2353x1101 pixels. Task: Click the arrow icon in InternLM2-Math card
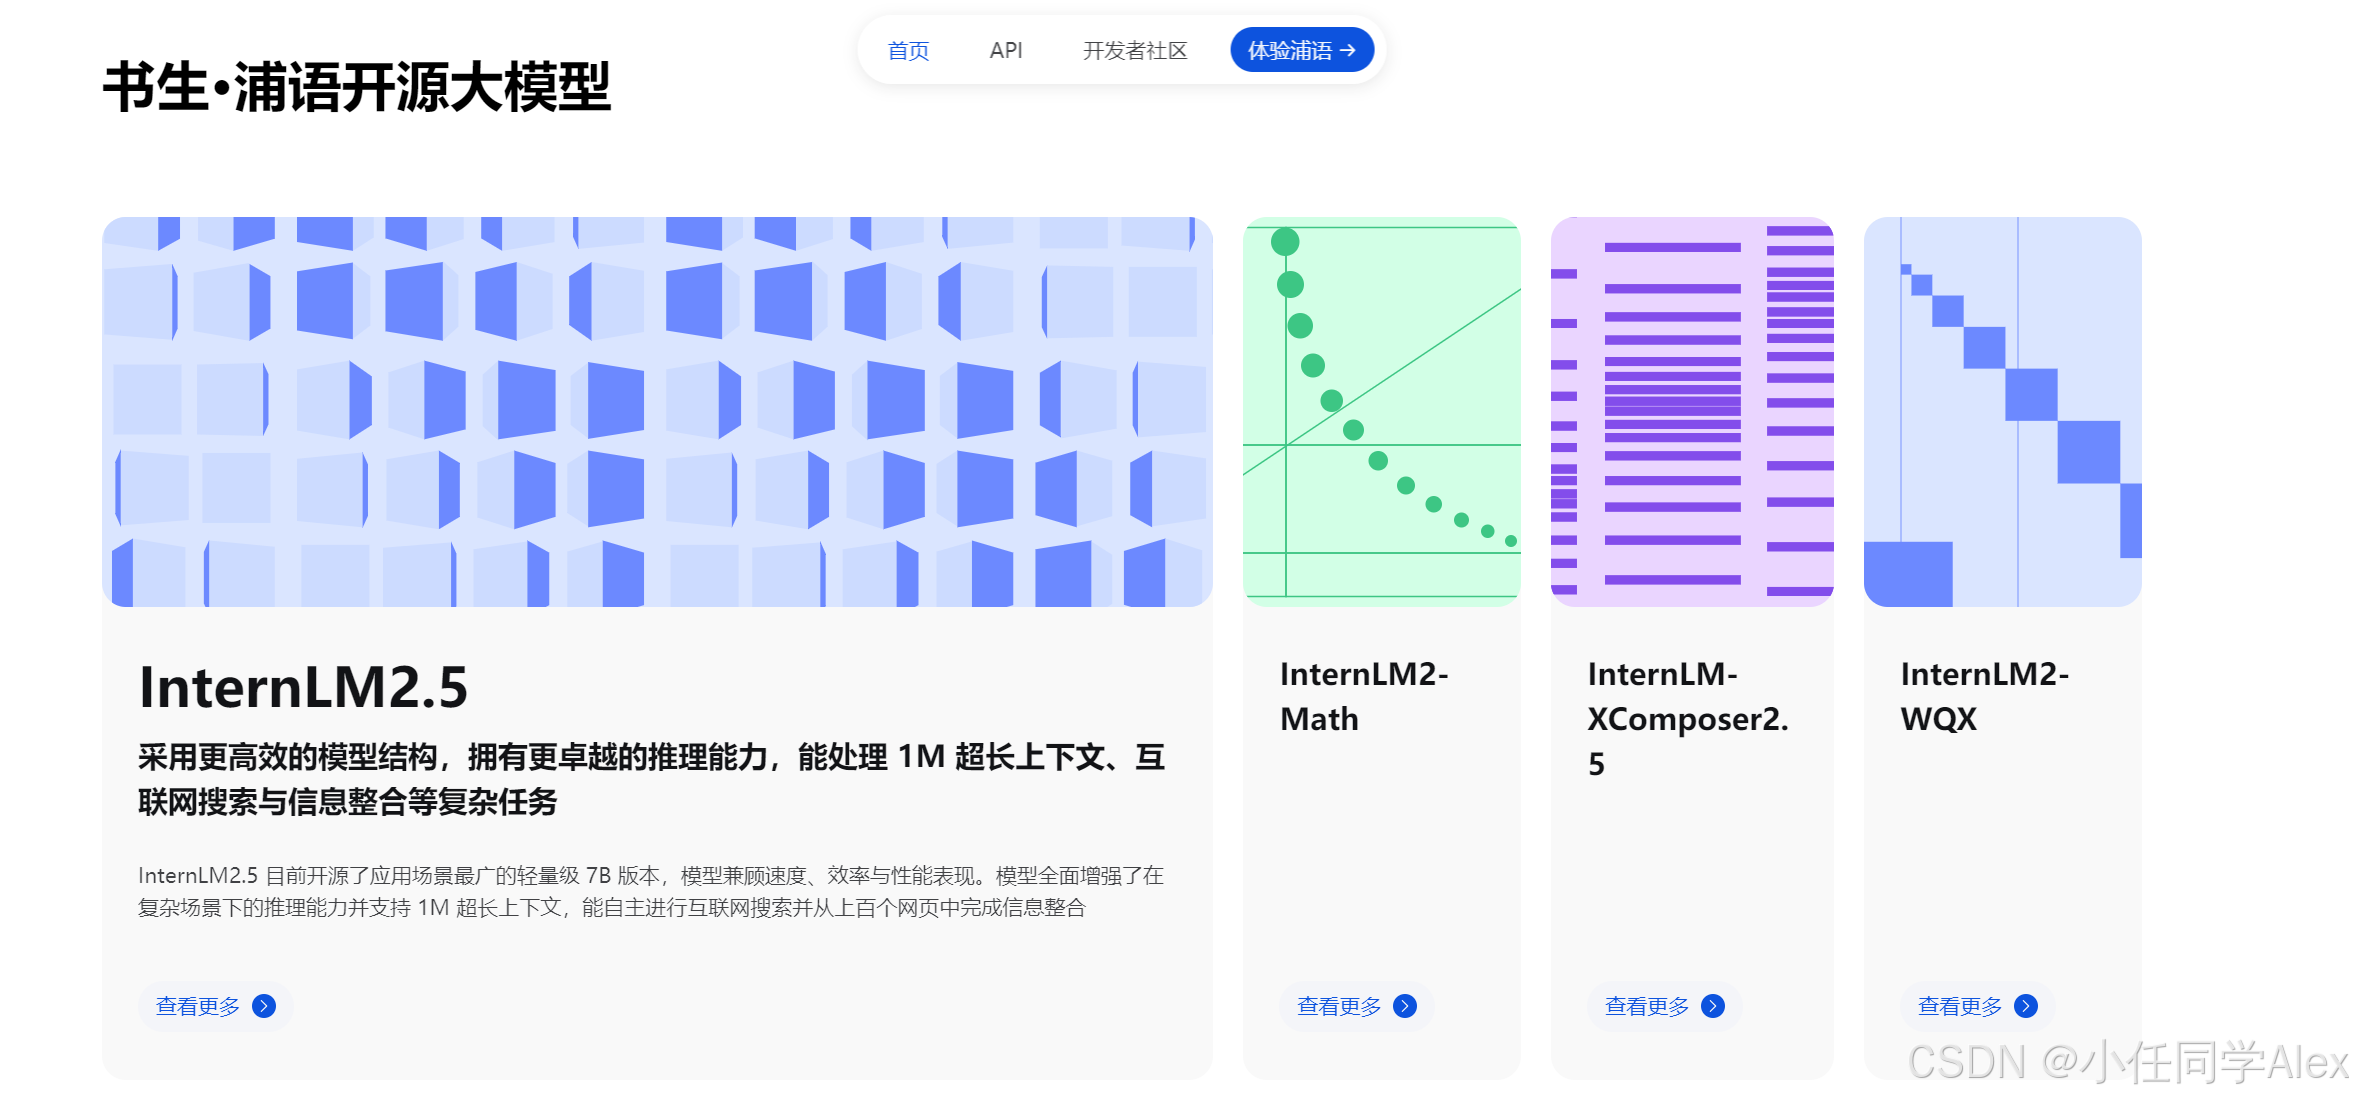point(1405,1006)
